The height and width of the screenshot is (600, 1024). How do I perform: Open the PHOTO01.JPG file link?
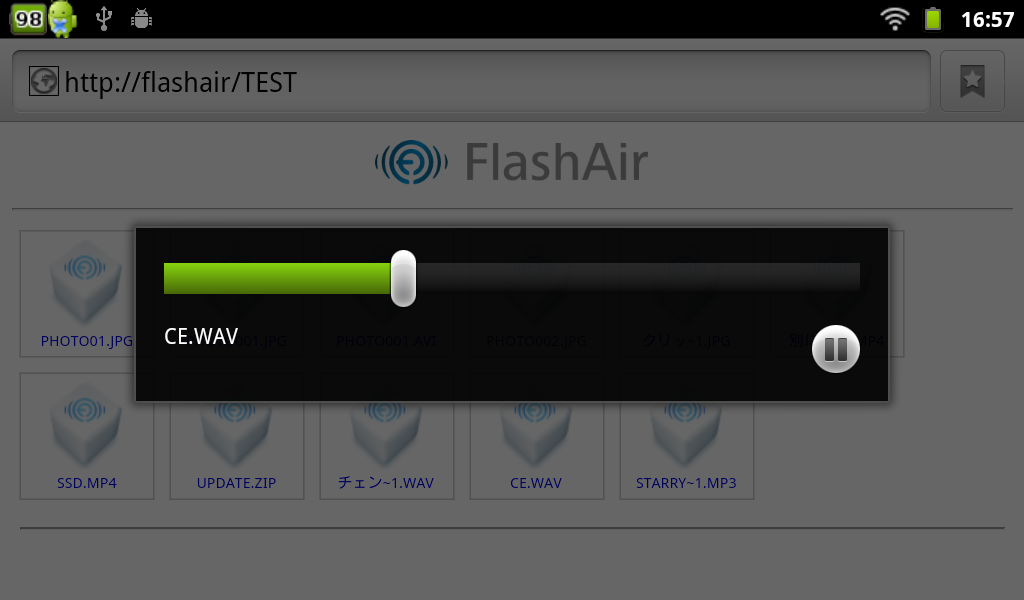coord(86,341)
